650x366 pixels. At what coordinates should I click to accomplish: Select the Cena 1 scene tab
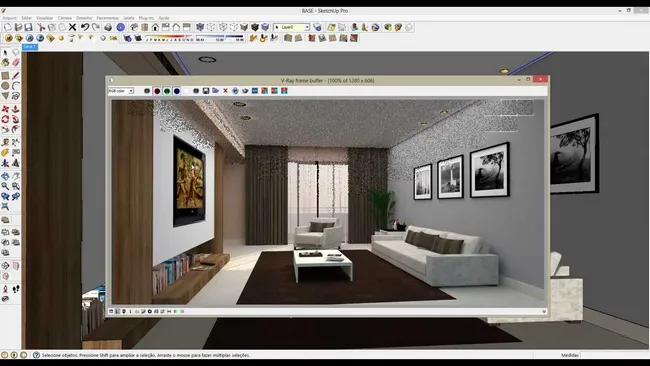[x=30, y=47]
